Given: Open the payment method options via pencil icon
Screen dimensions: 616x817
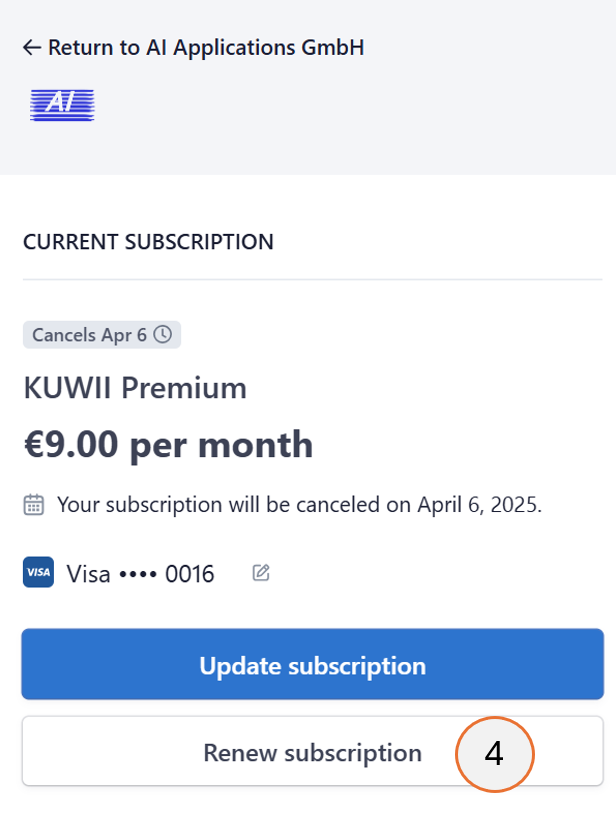Looking at the screenshot, I should (x=260, y=572).
